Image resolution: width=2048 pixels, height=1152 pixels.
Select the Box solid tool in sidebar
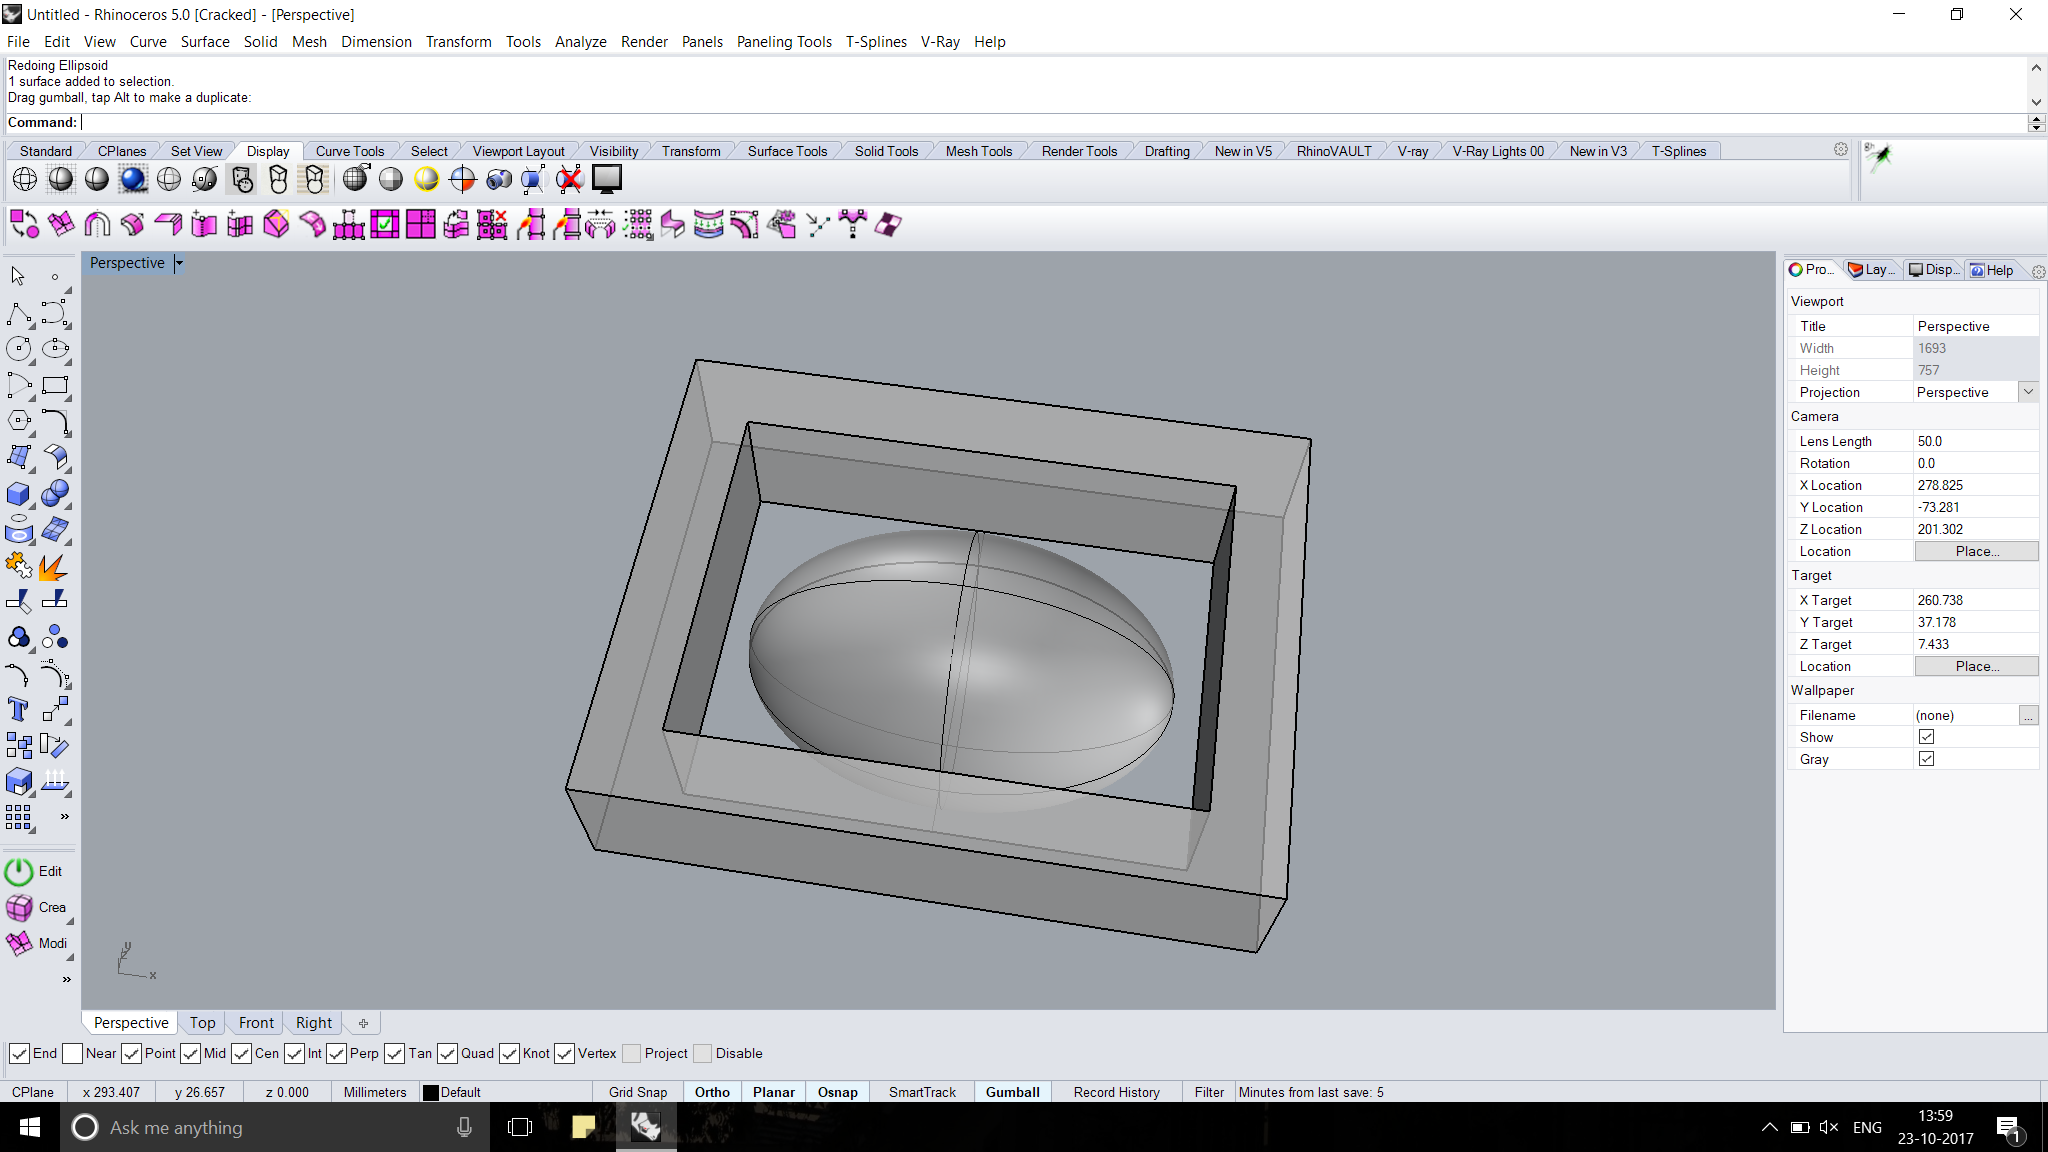tap(19, 494)
